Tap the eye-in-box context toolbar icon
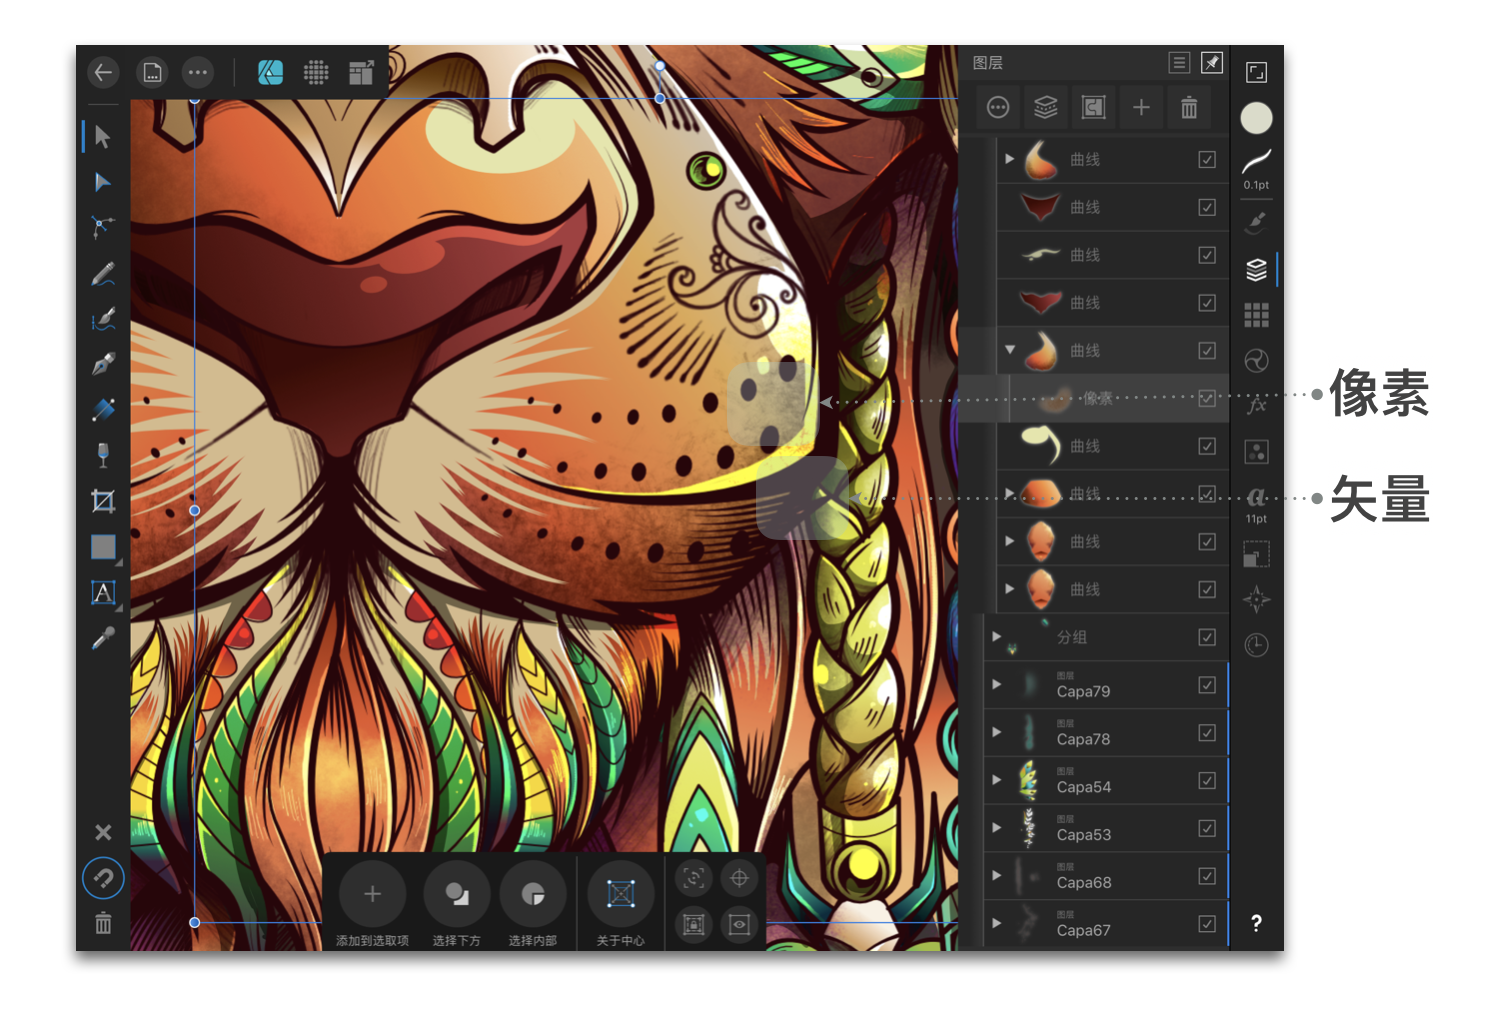Image resolution: width=1492 pixels, height=1010 pixels. [739, 924]
